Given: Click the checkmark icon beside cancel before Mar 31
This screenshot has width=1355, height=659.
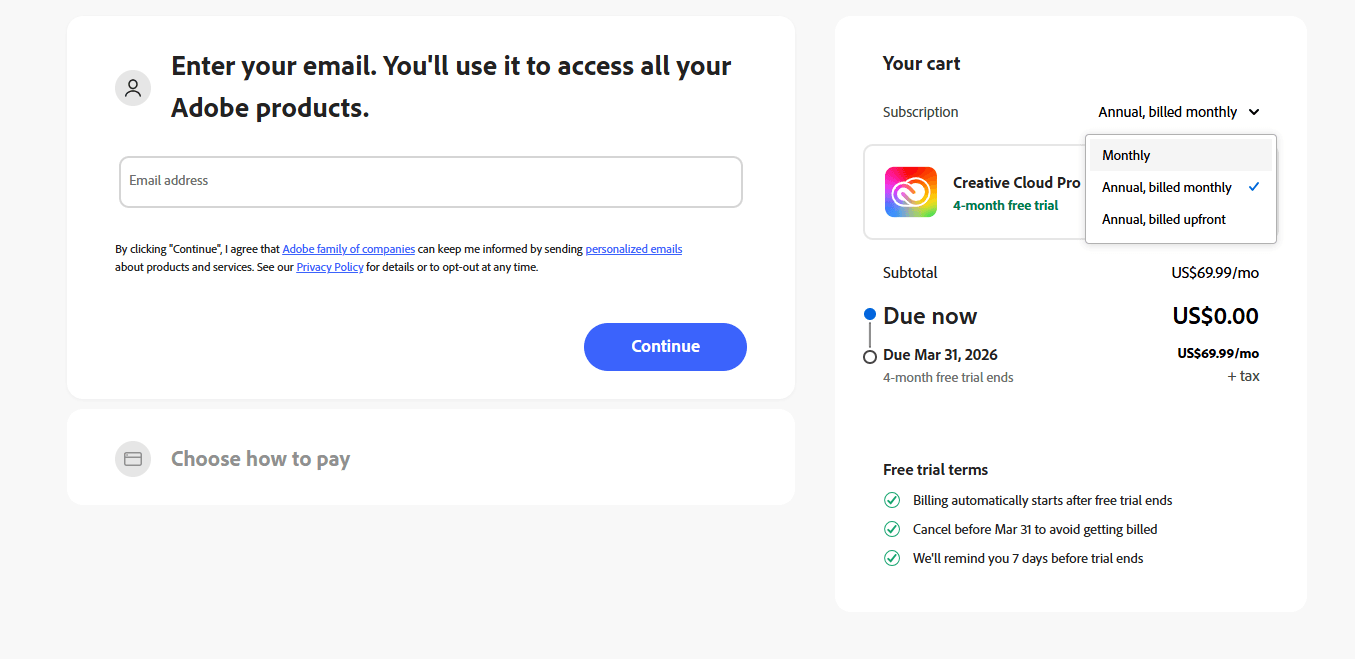Looking at the screenshot, I should 892,529.
